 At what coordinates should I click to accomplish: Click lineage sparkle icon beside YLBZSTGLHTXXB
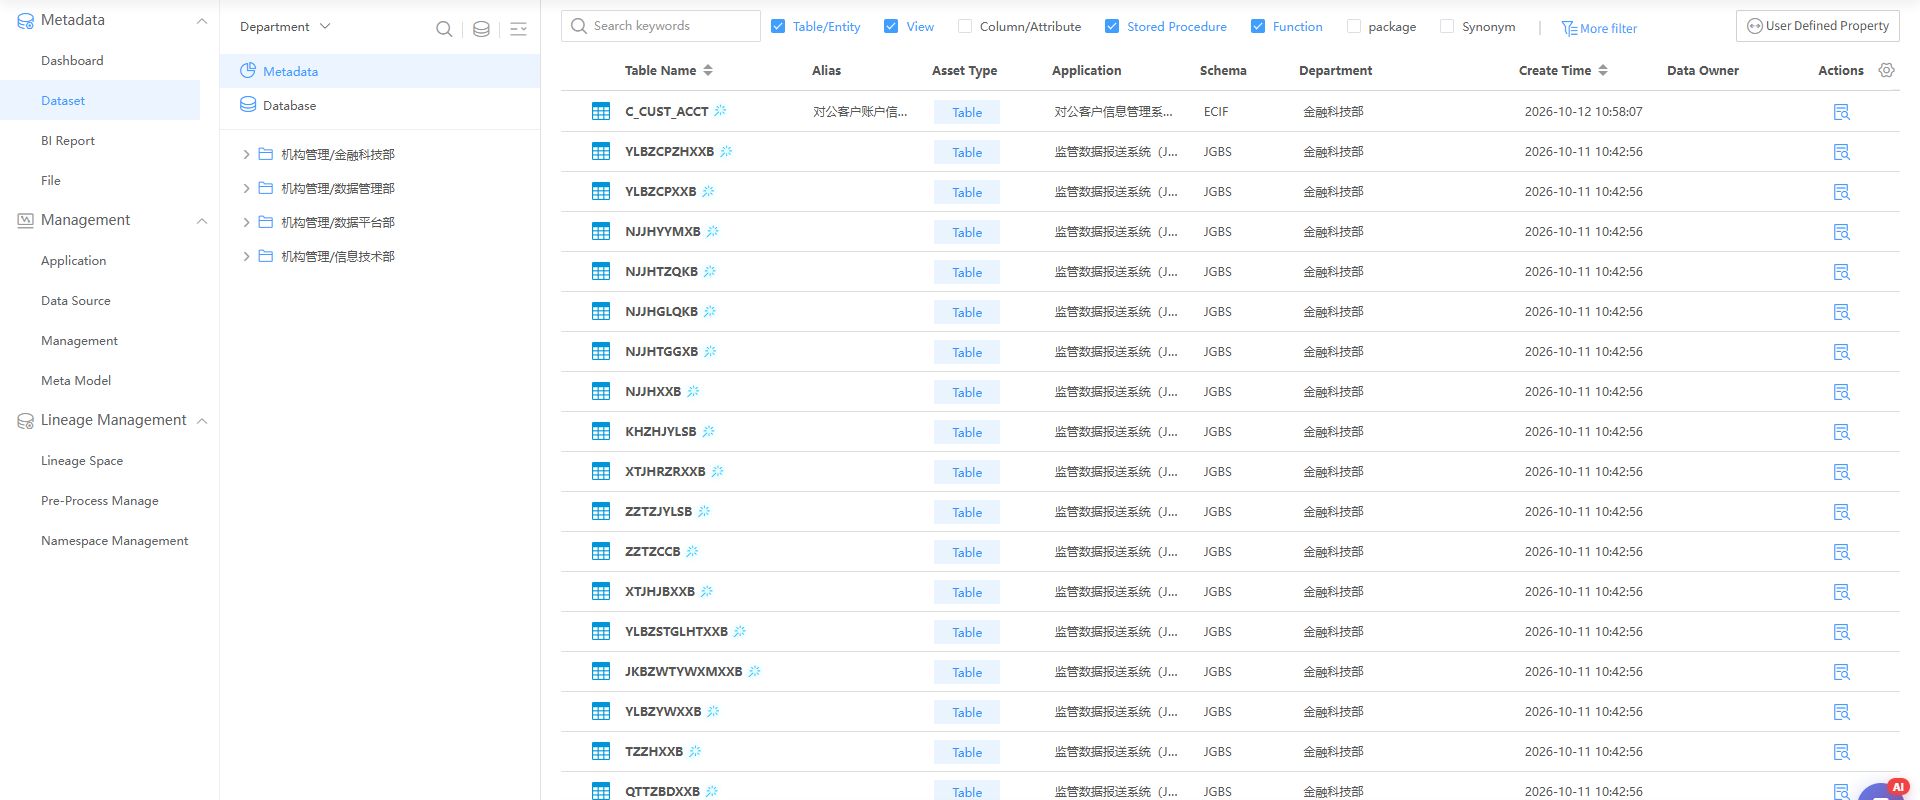(x=740, y=631)
